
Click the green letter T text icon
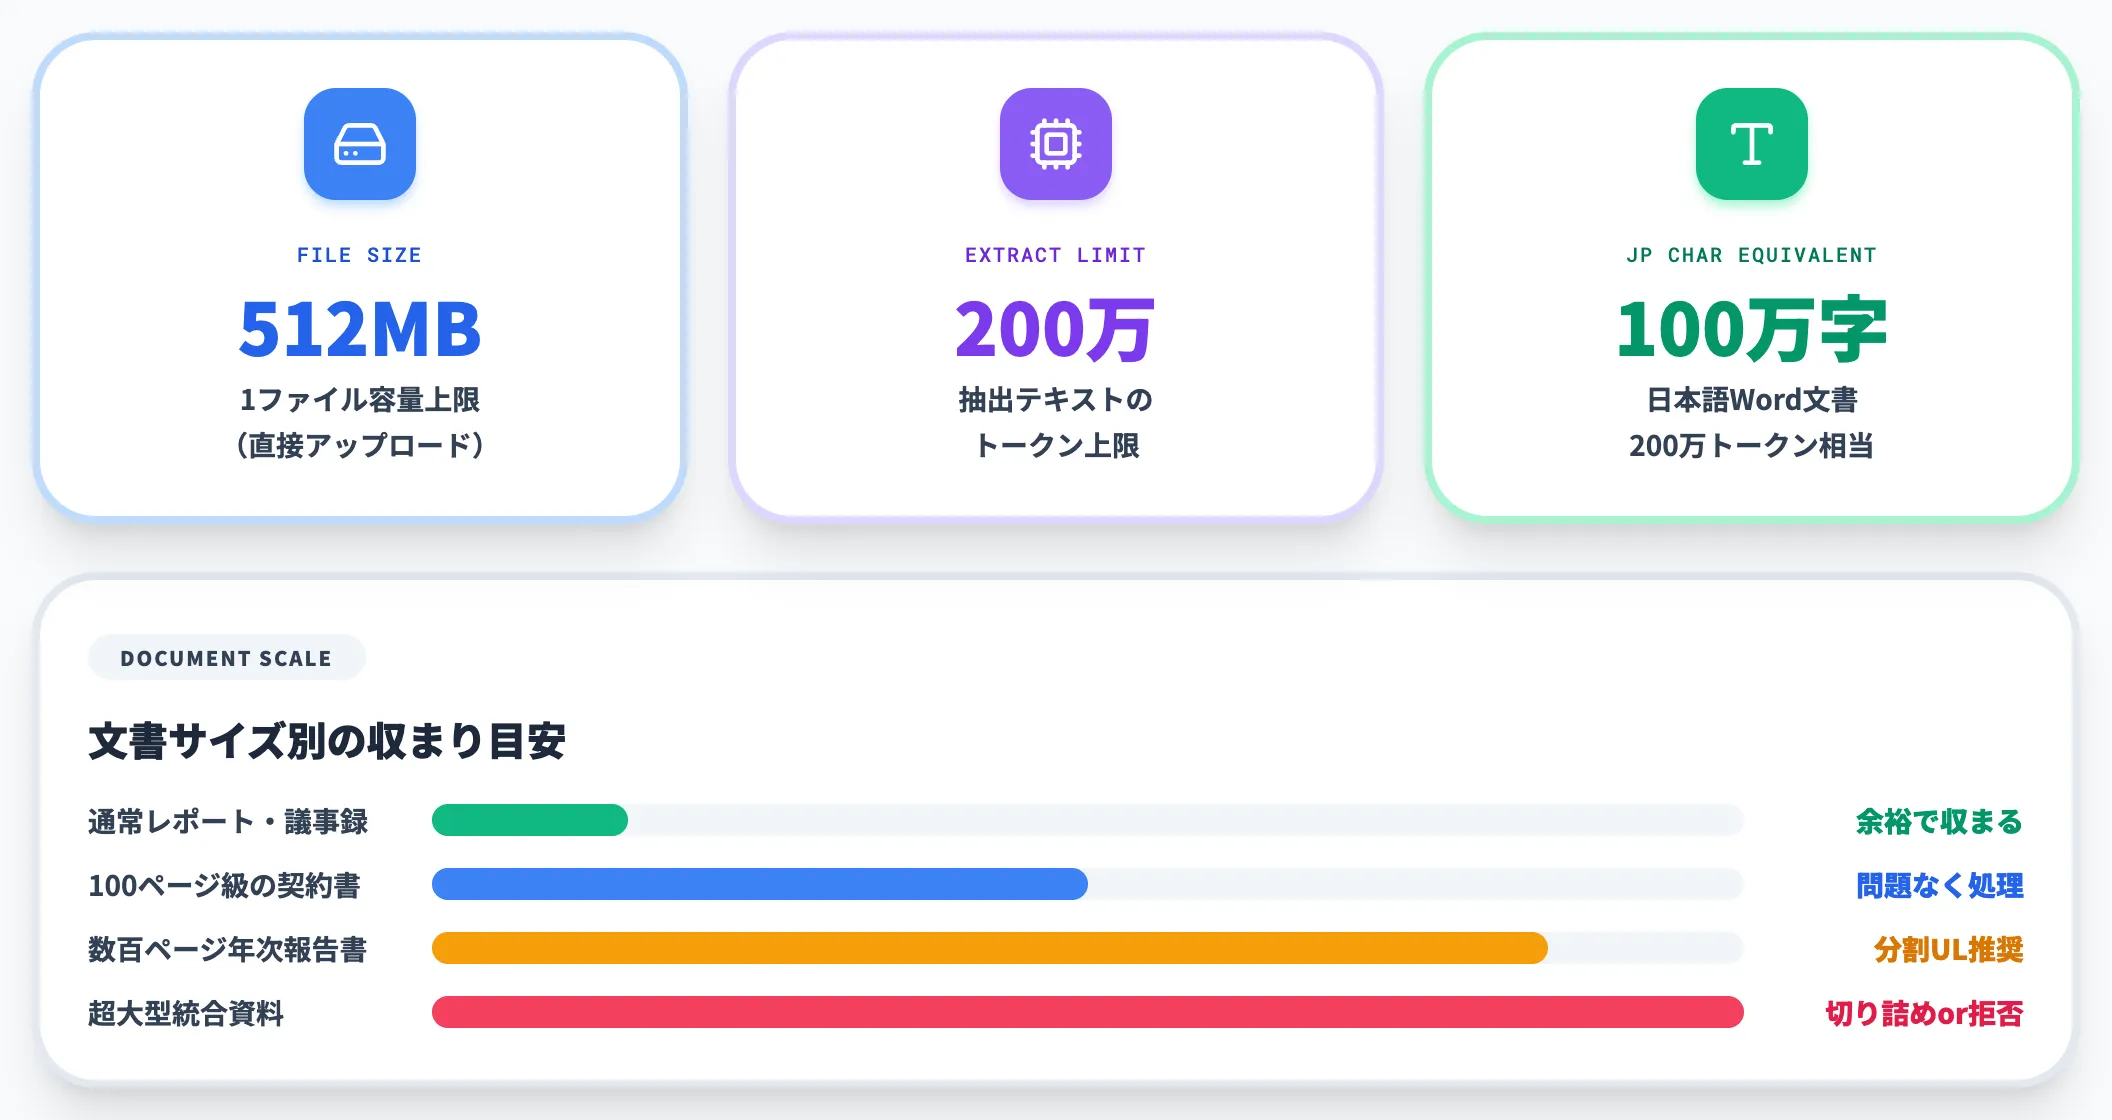(1752, 144)
